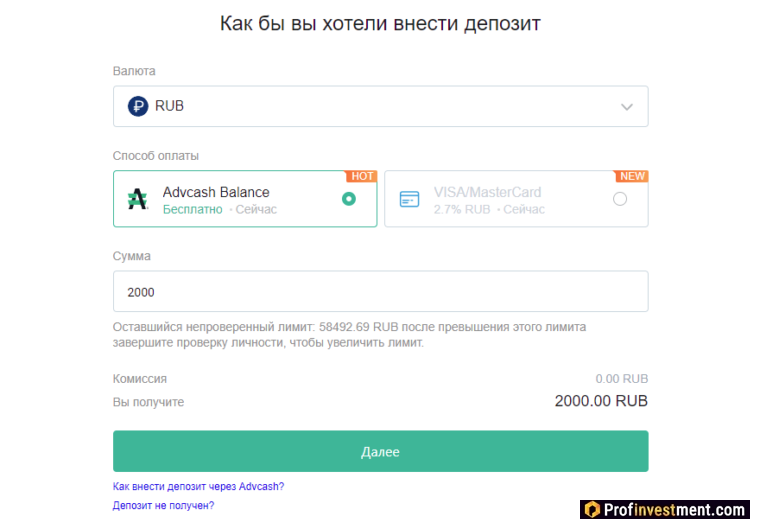Click the '2000.00 RUB' received amount

[x=601, y=401]
